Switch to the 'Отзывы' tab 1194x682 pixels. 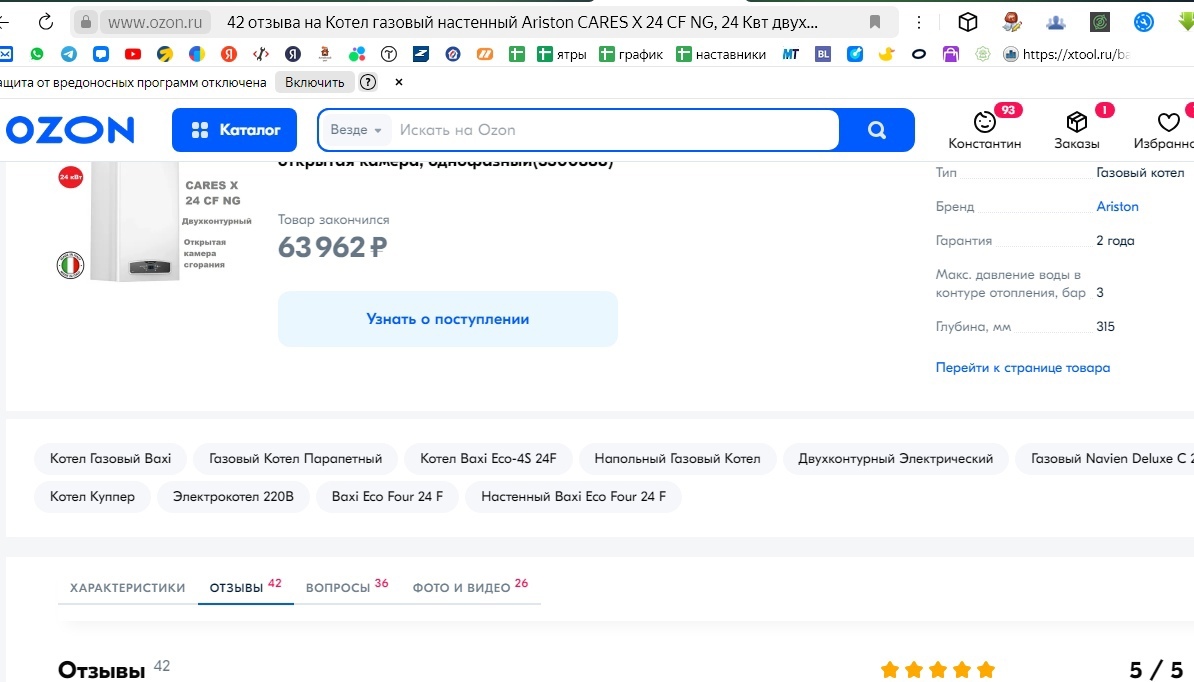245,586
